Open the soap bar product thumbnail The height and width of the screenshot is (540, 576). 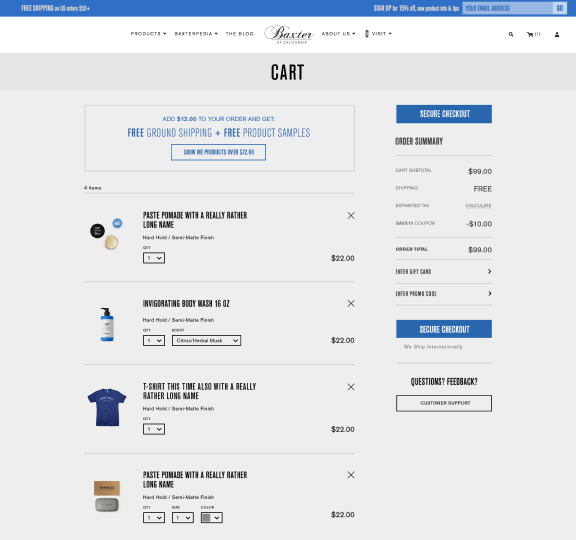[x=107, y=496]
